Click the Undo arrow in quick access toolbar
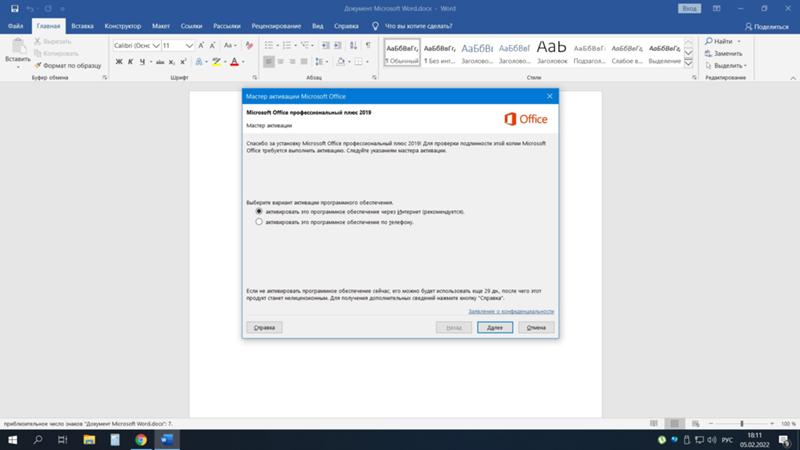The height and width of the screenshot is (450, 800). (x=30, y=9)
